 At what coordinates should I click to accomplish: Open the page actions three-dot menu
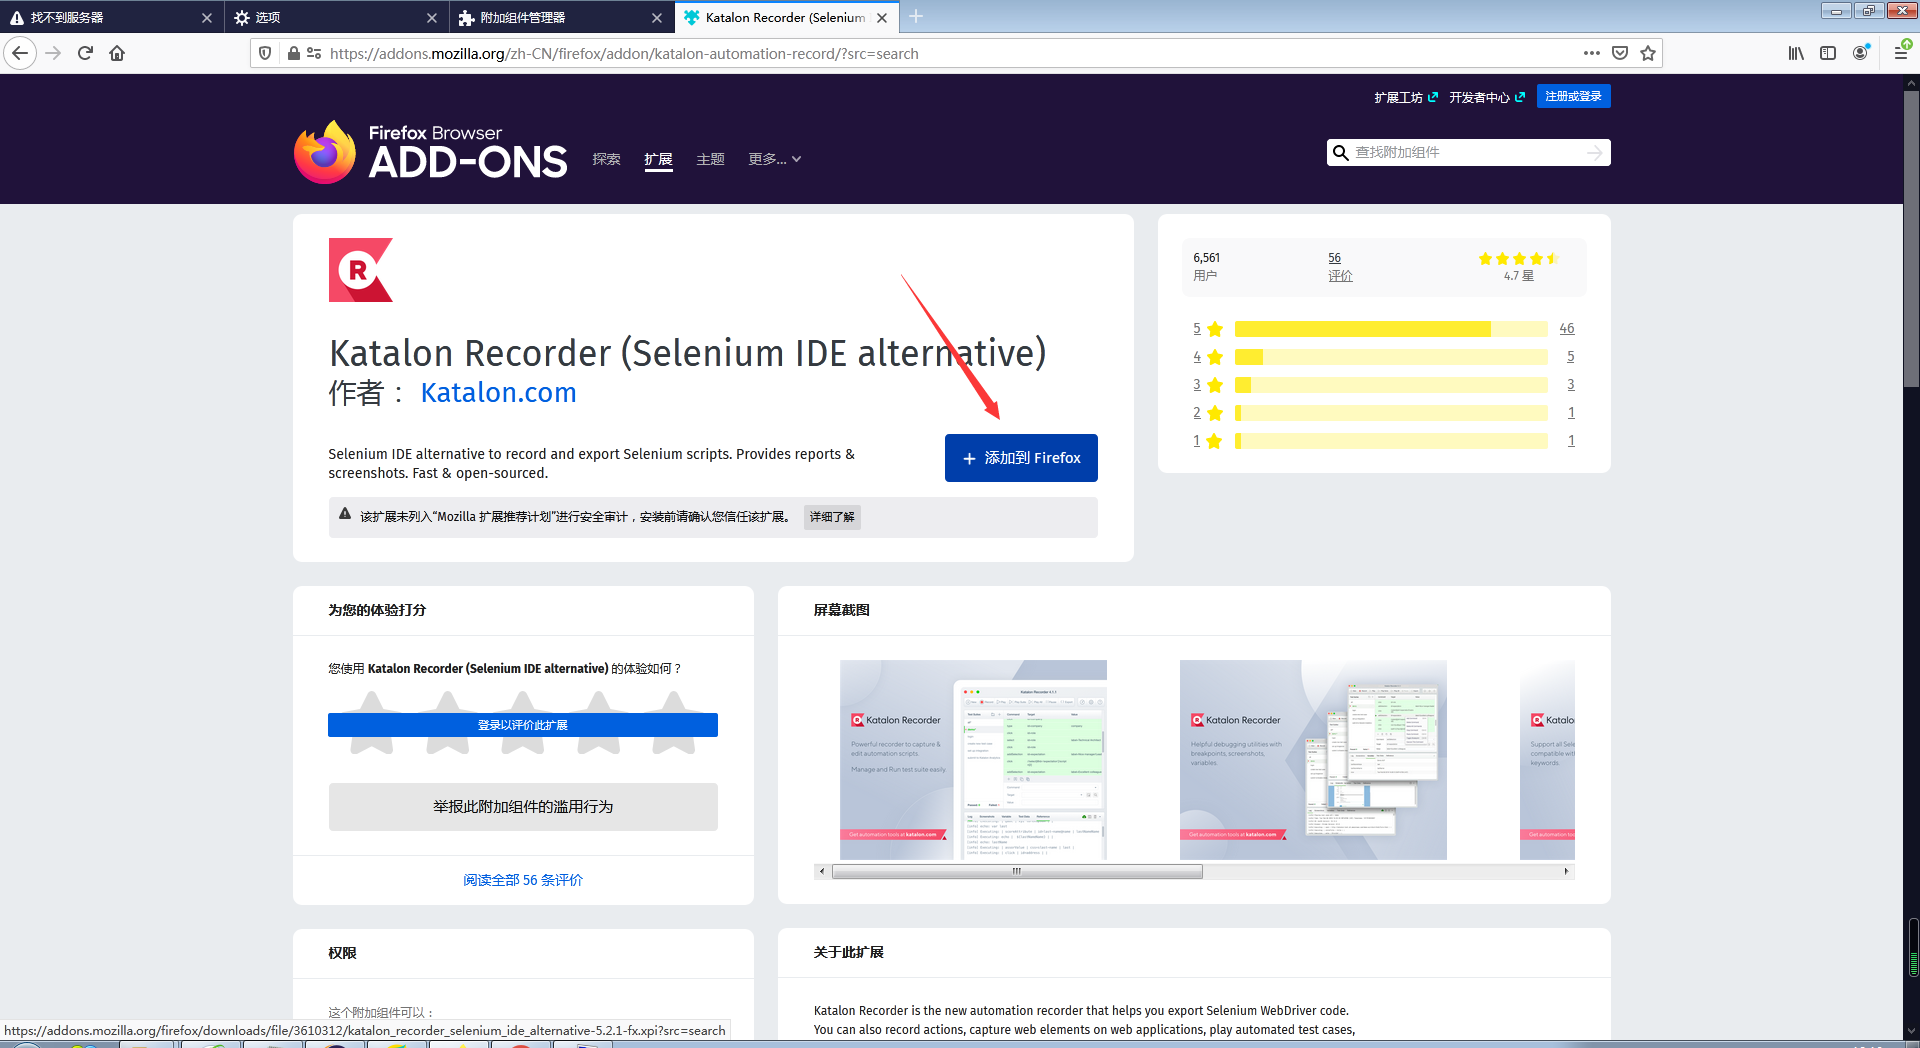(x=1592, y=53)
